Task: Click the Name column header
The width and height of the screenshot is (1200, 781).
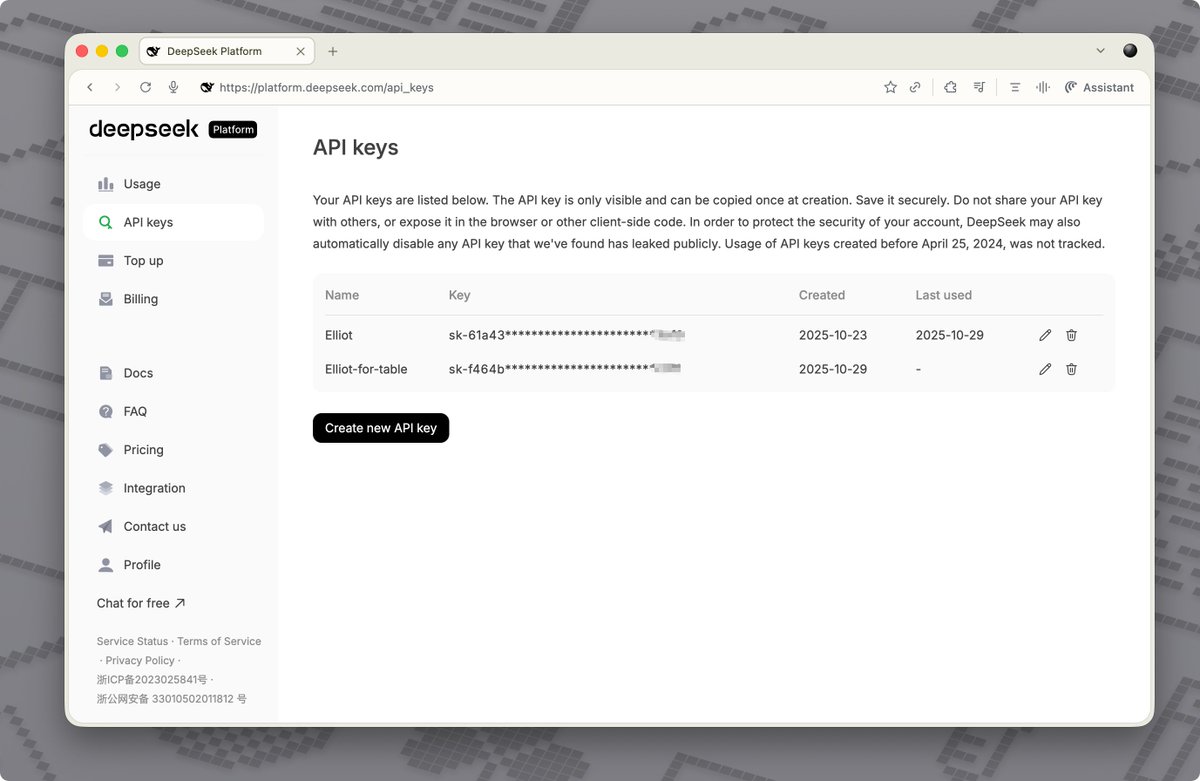Action: pos(342,295)
